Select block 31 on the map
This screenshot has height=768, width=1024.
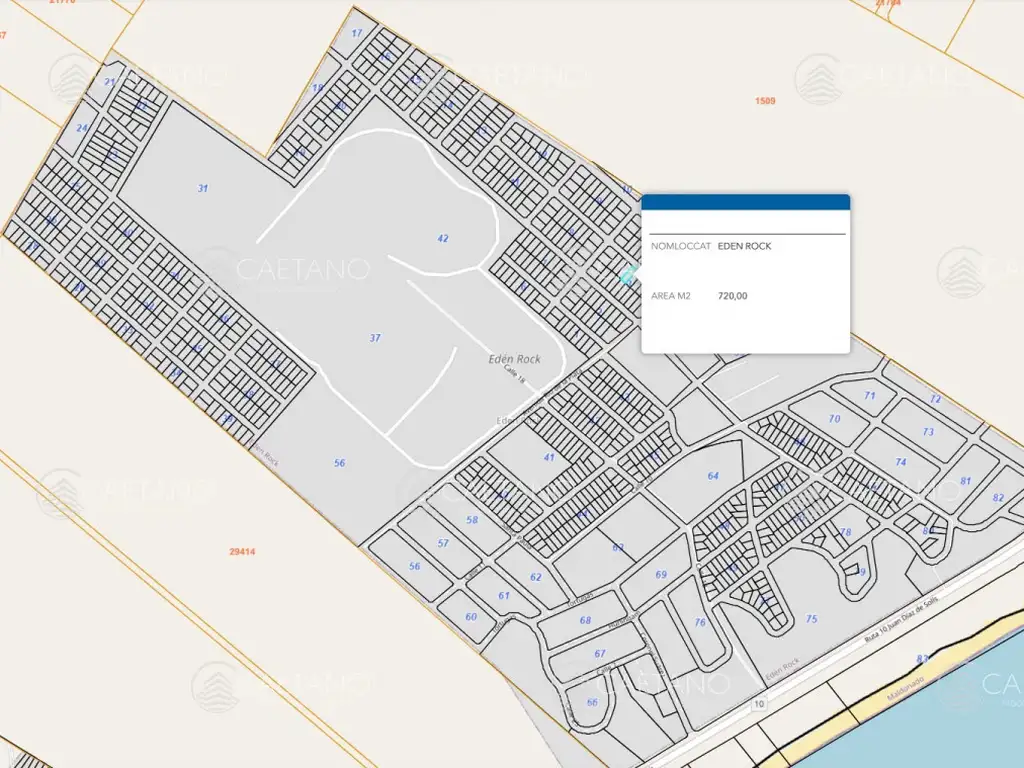[x=203, y=188]
